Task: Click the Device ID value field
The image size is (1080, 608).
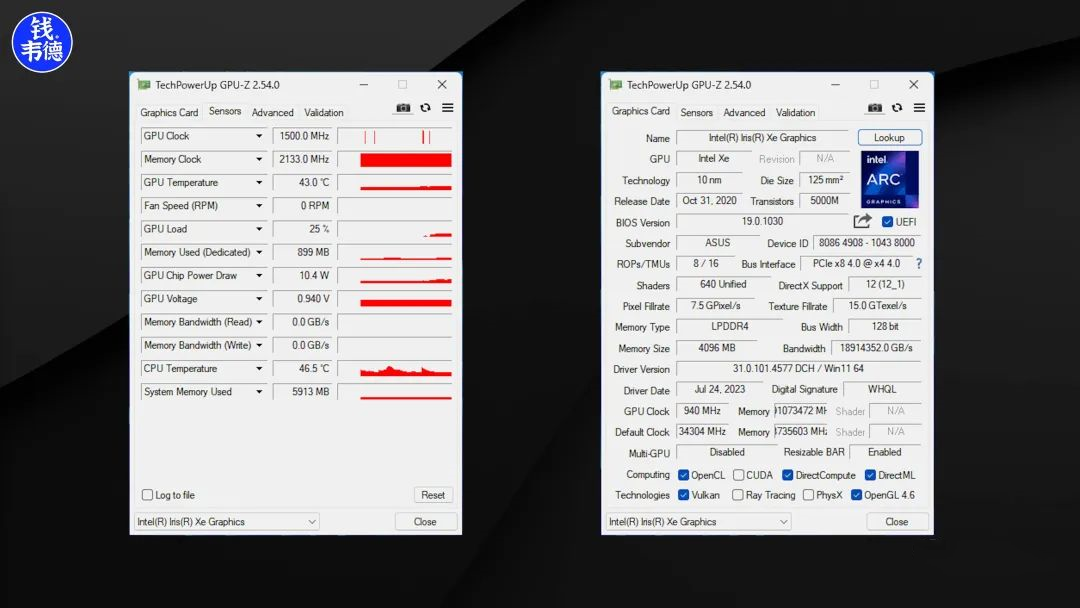Action: tap(866, 243)
